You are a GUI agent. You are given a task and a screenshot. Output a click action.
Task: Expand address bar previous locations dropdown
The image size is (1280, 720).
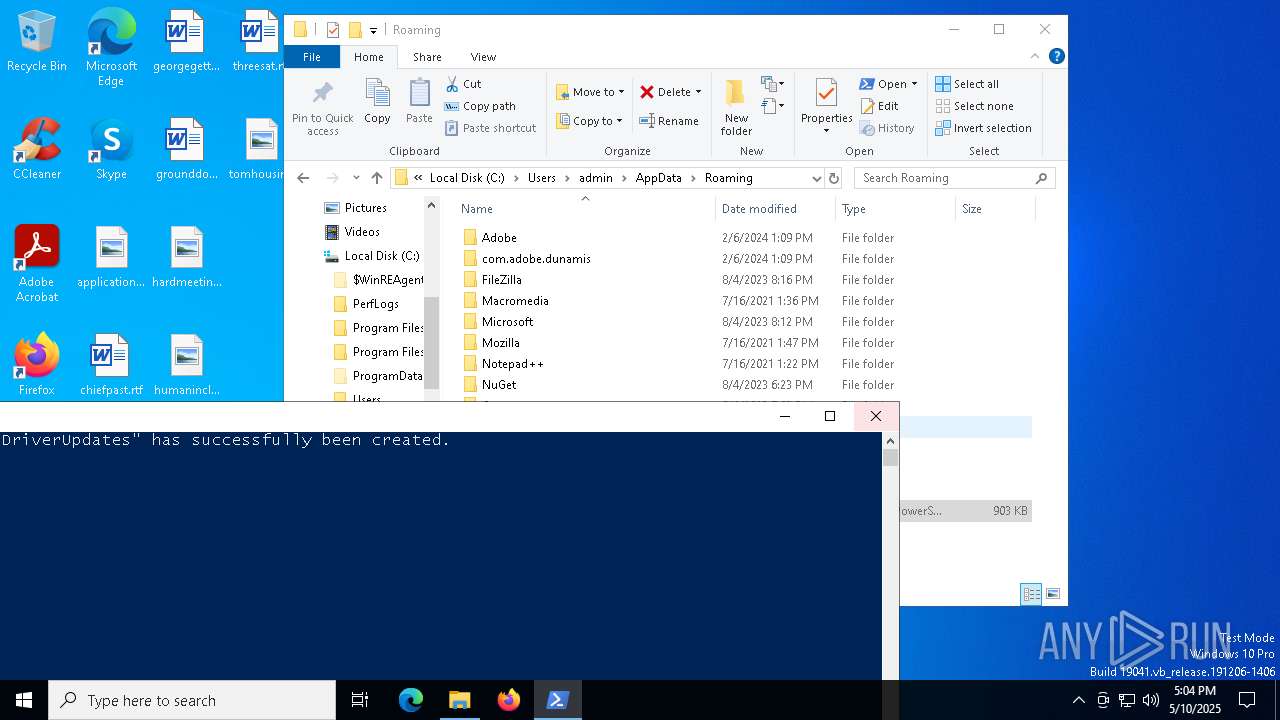(816, 178)
